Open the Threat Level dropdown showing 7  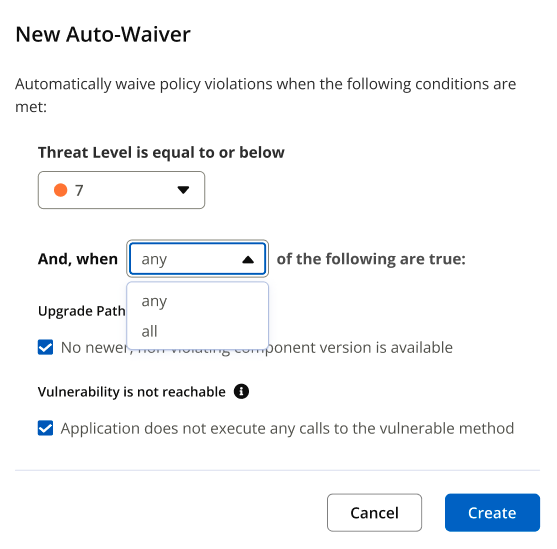tap(121, 190)
